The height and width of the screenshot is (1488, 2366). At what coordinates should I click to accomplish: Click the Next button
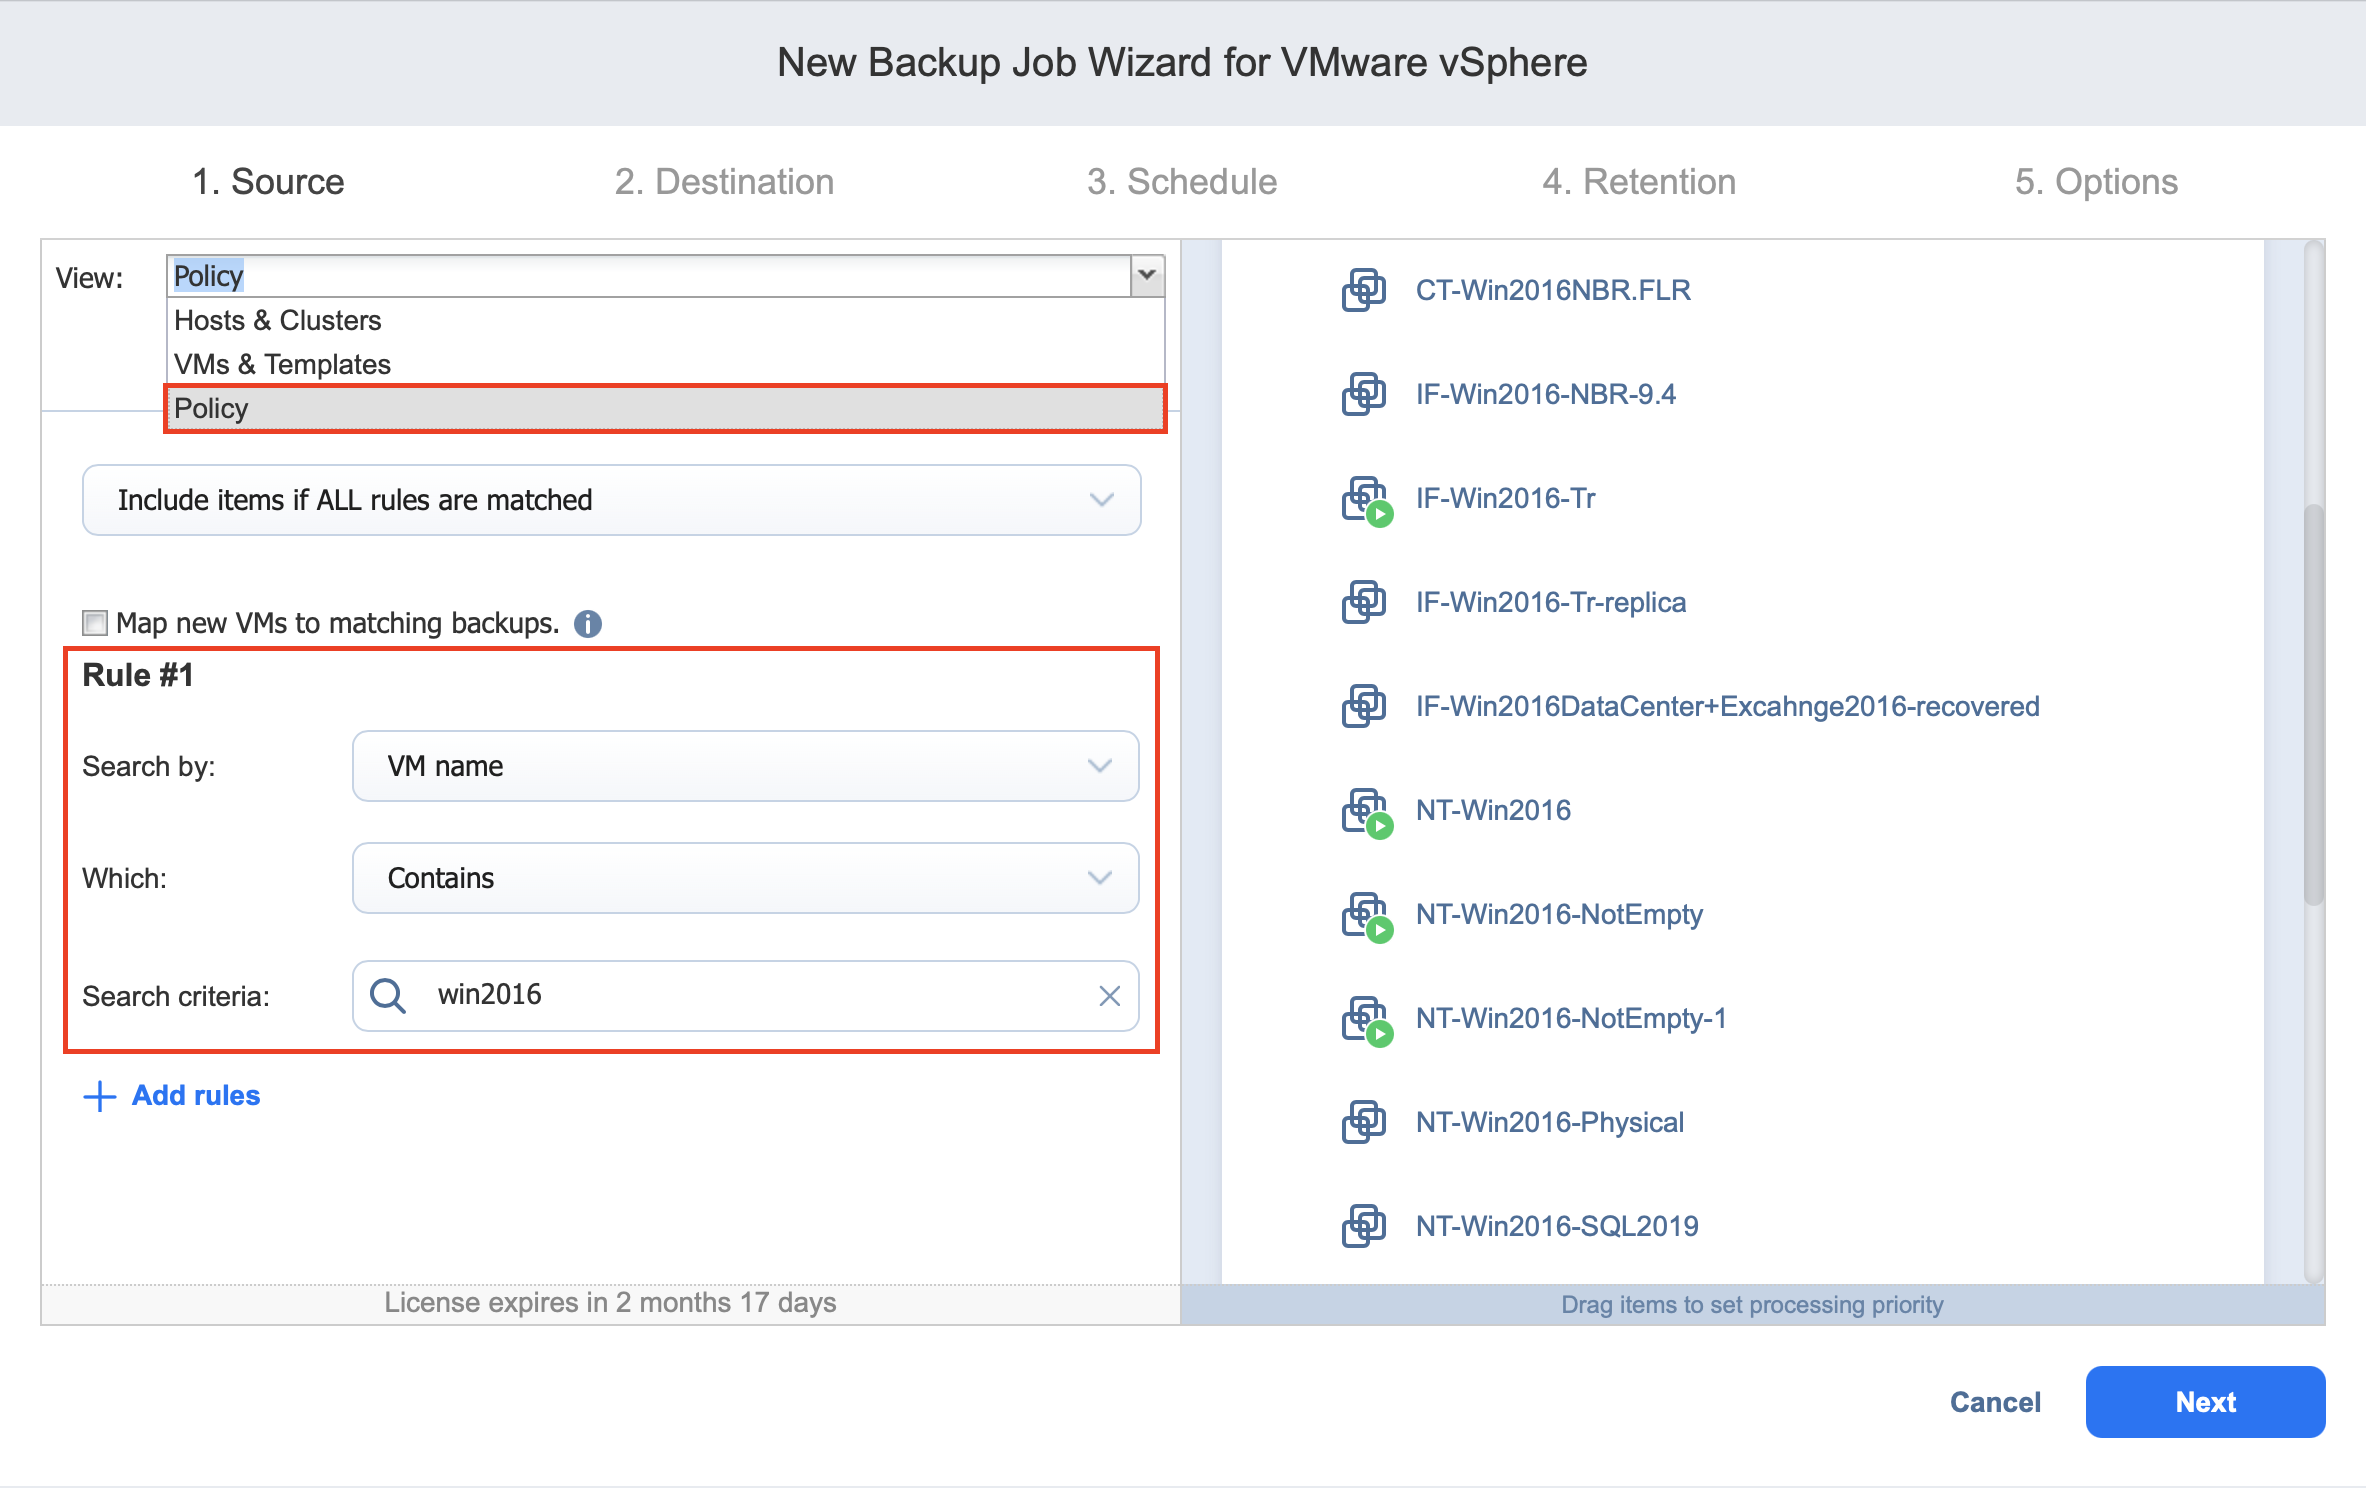point(2205,1402)
